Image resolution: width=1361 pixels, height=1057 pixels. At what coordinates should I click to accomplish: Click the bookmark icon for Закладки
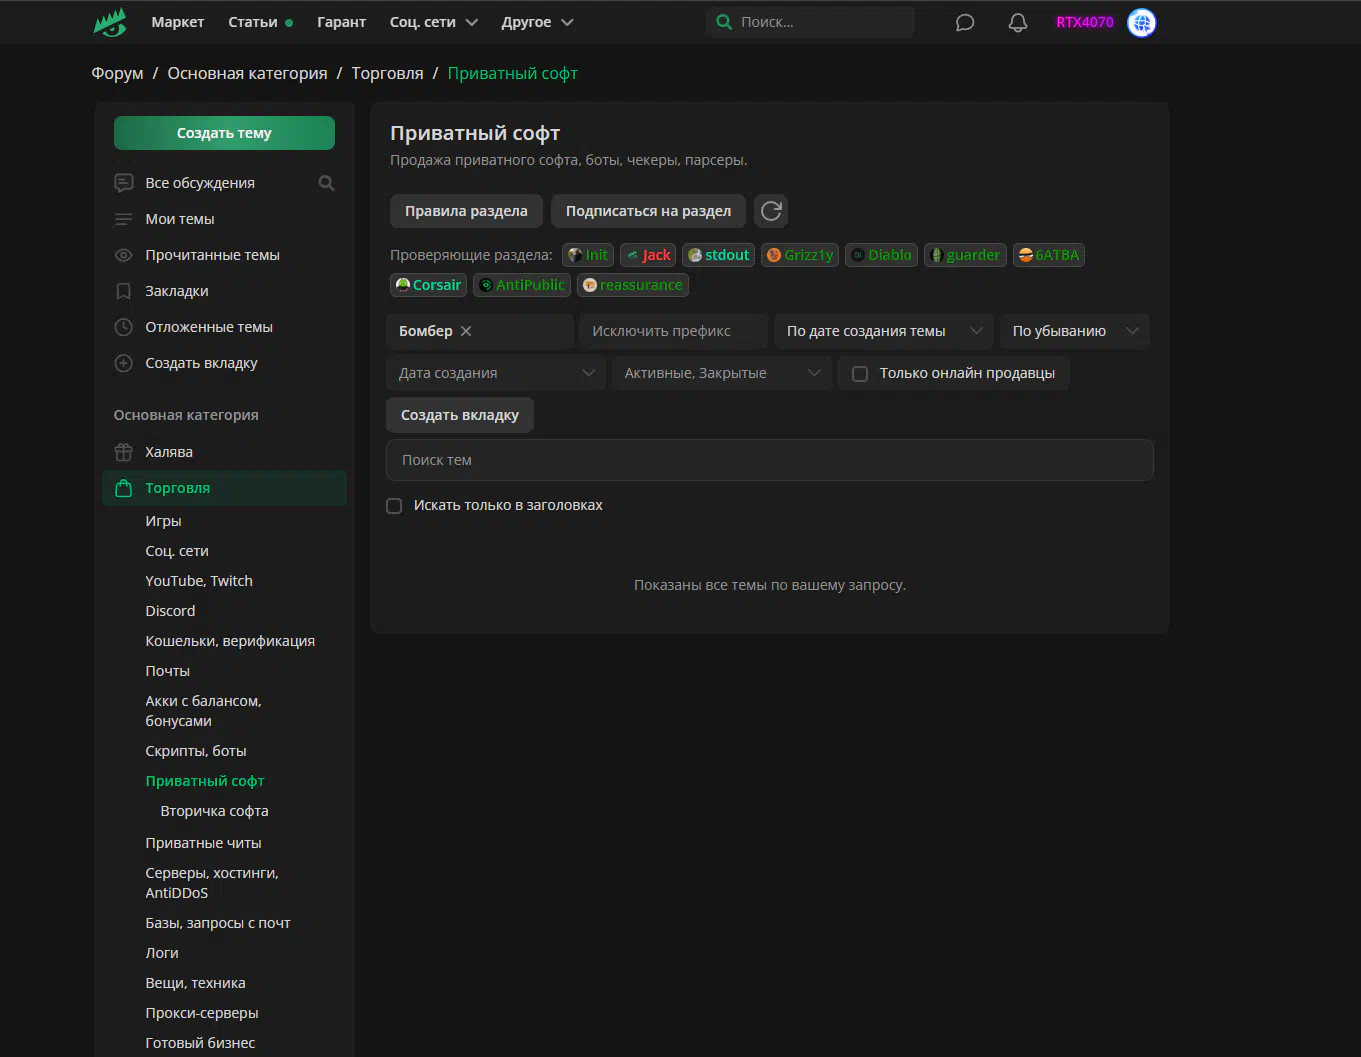124,291
